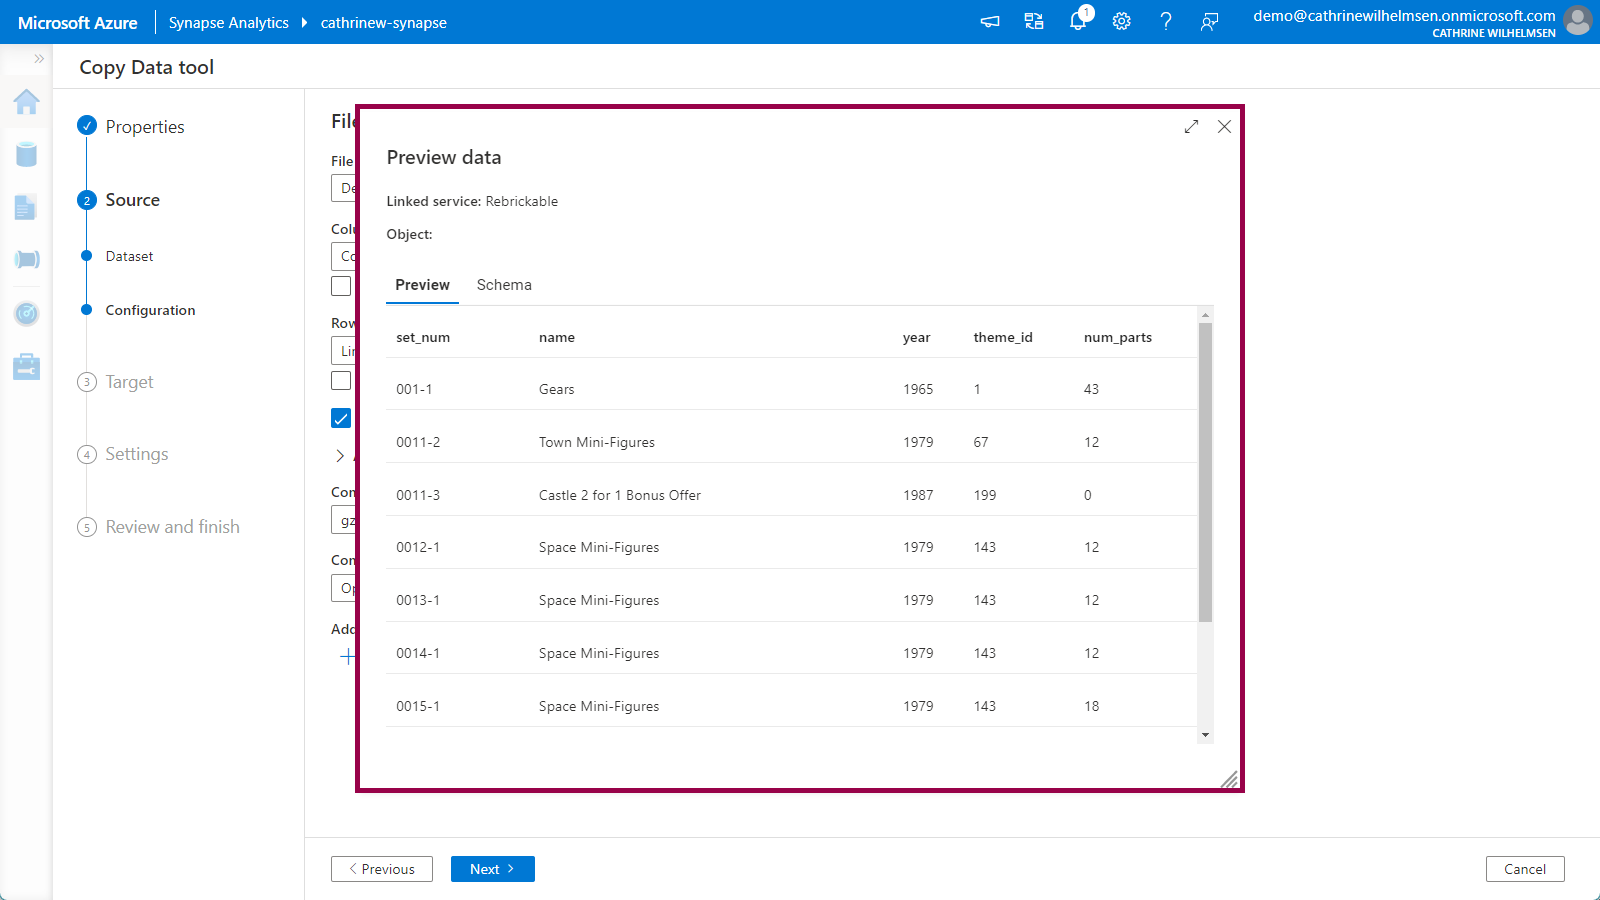Switch to the Schema tab
Viewport: 1600px width, 900px height.
coord(504,285)
